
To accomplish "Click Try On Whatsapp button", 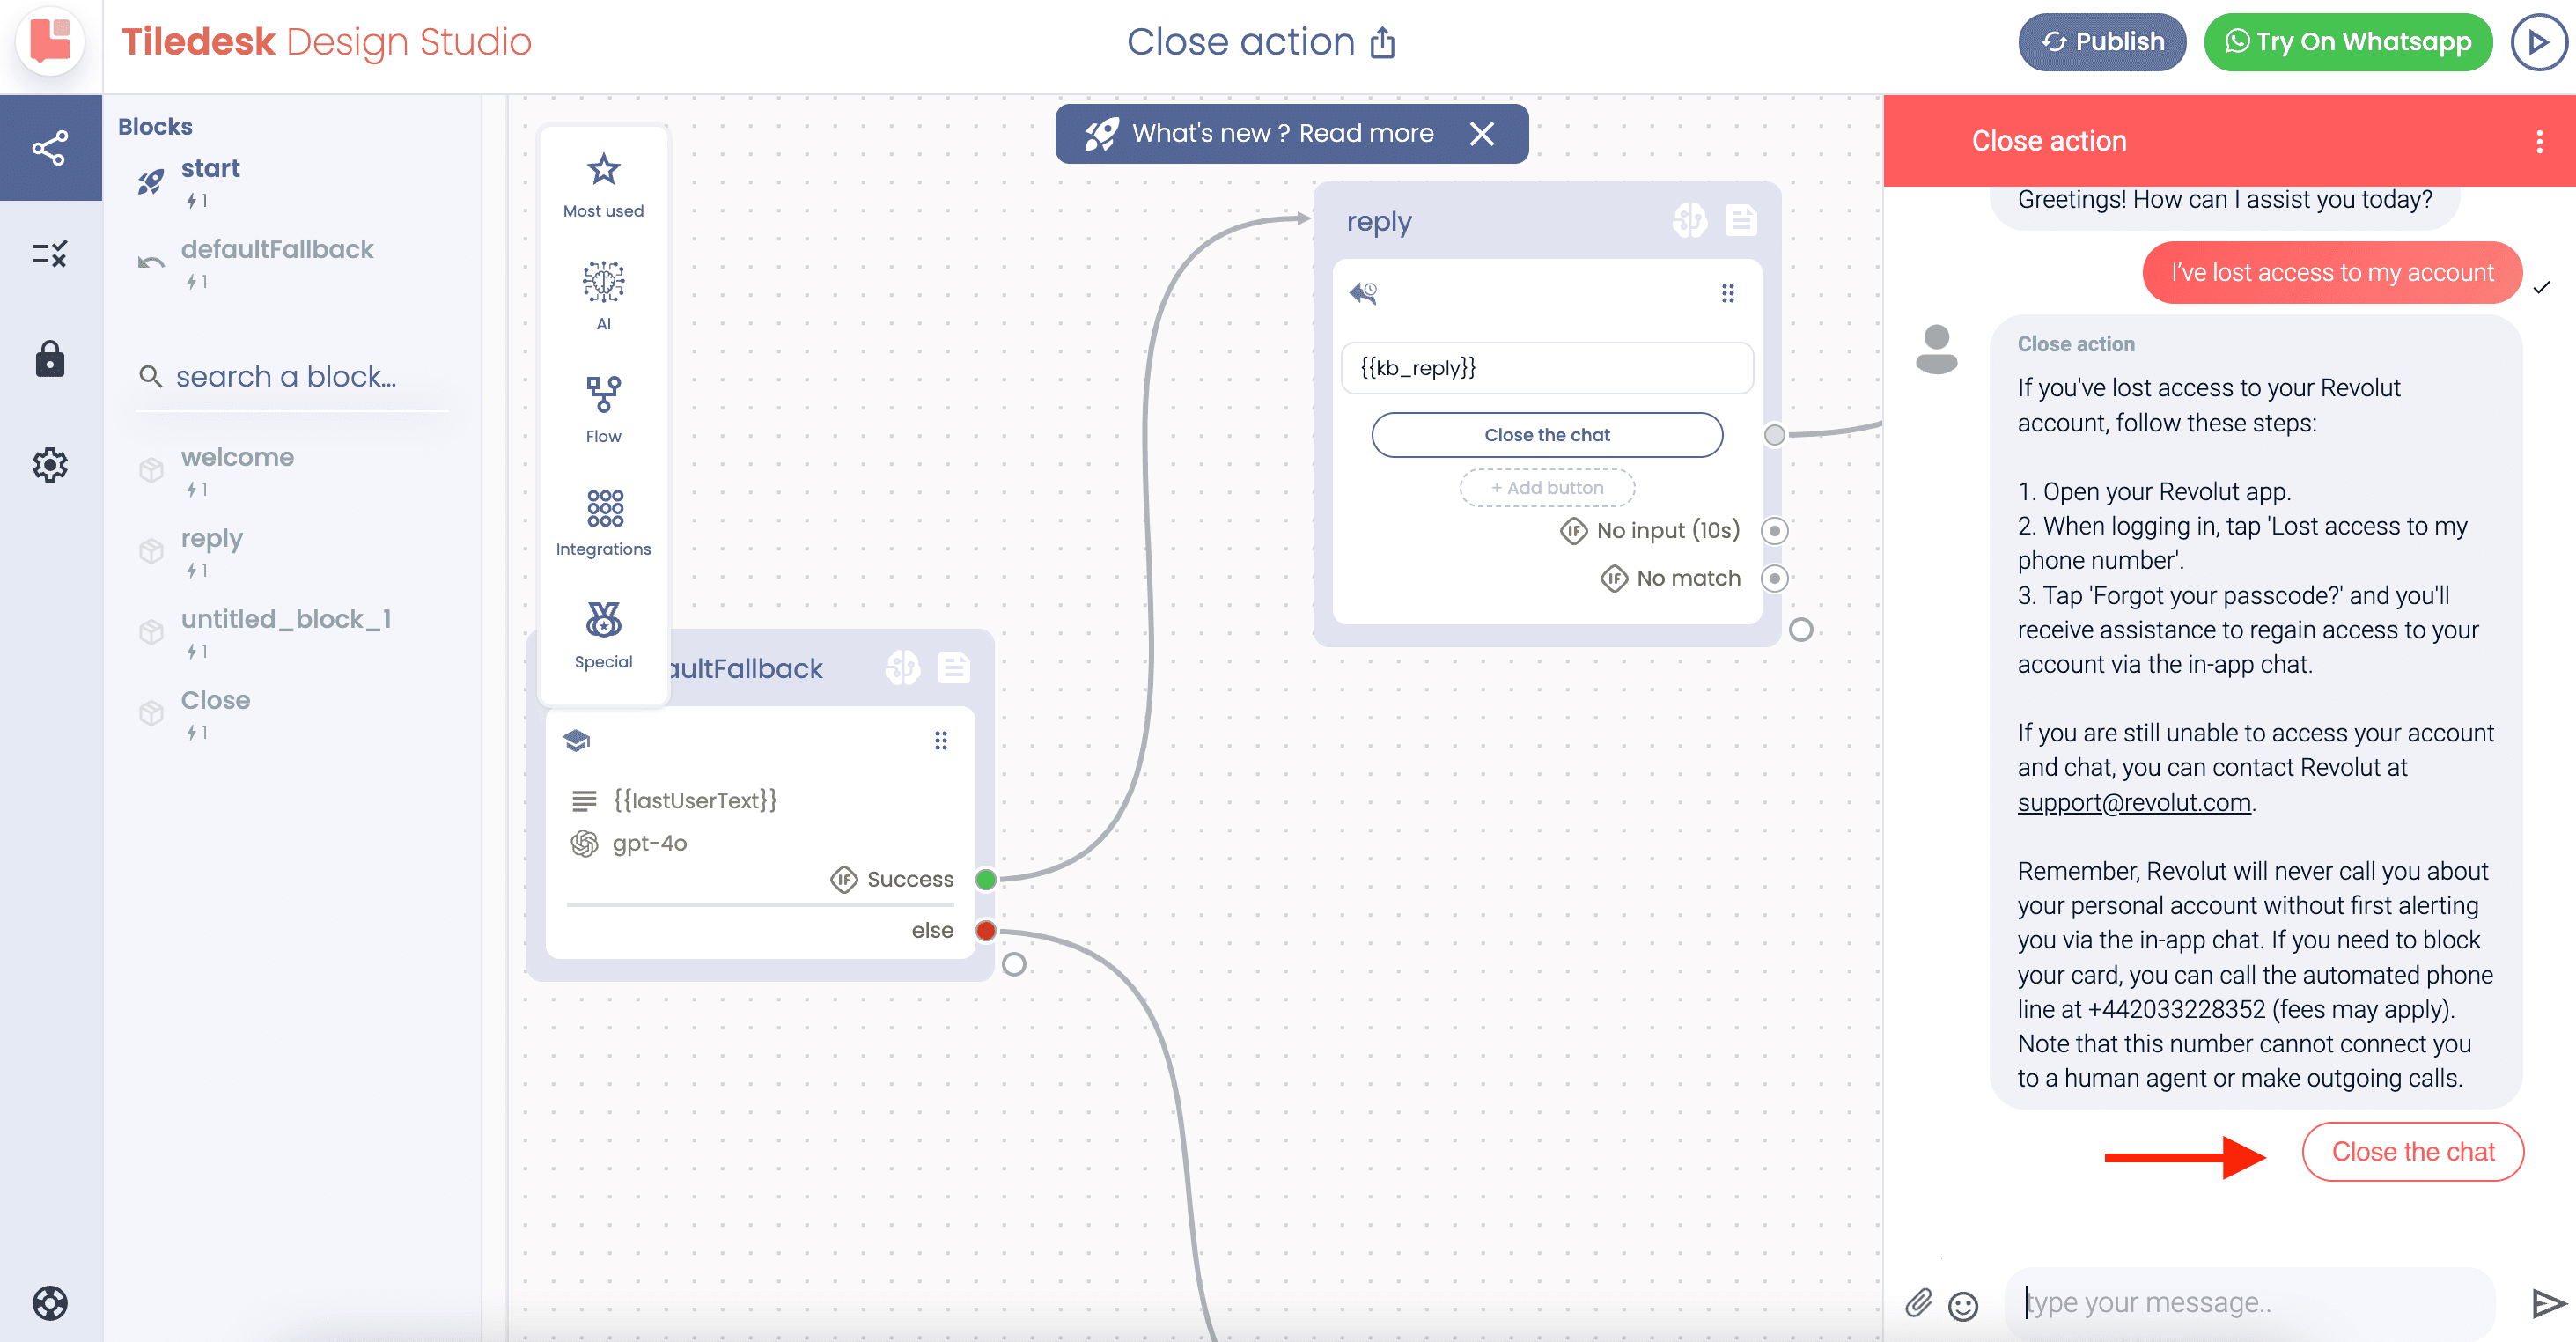I will [x=2348, y=42].
